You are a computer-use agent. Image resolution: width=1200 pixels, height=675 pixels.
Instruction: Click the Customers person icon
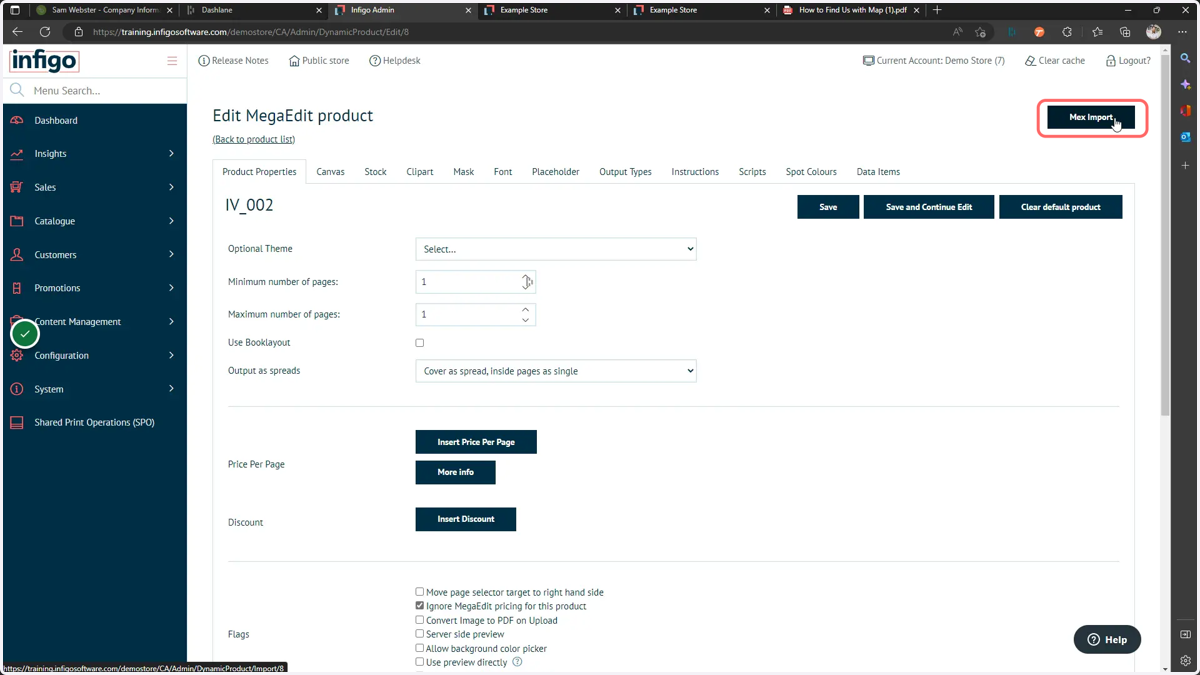pyautogui.click(x=17, y=255)
